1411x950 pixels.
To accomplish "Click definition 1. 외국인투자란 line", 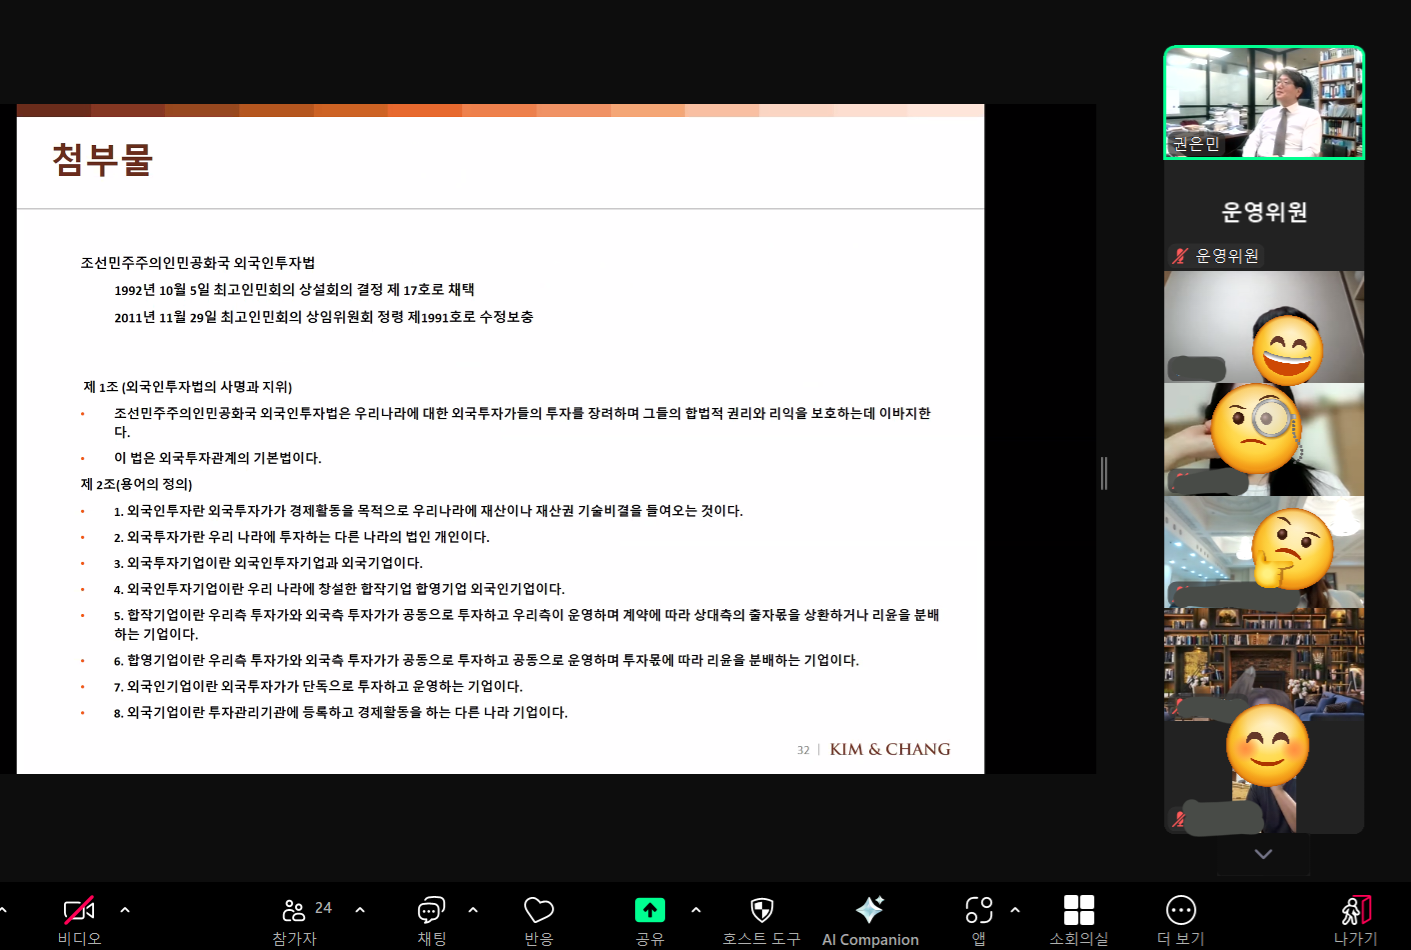I will (x=428, y=511).
